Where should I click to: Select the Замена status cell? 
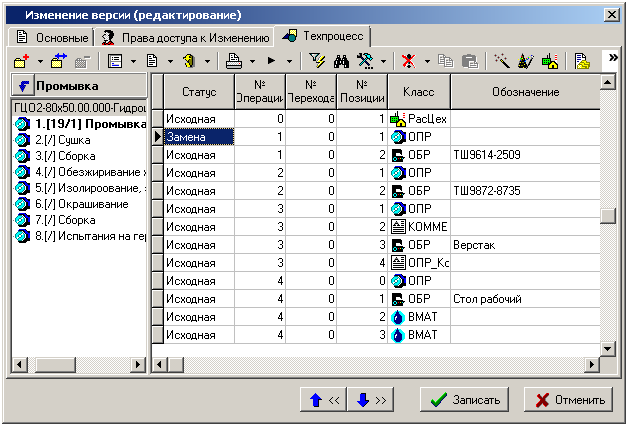198,136
